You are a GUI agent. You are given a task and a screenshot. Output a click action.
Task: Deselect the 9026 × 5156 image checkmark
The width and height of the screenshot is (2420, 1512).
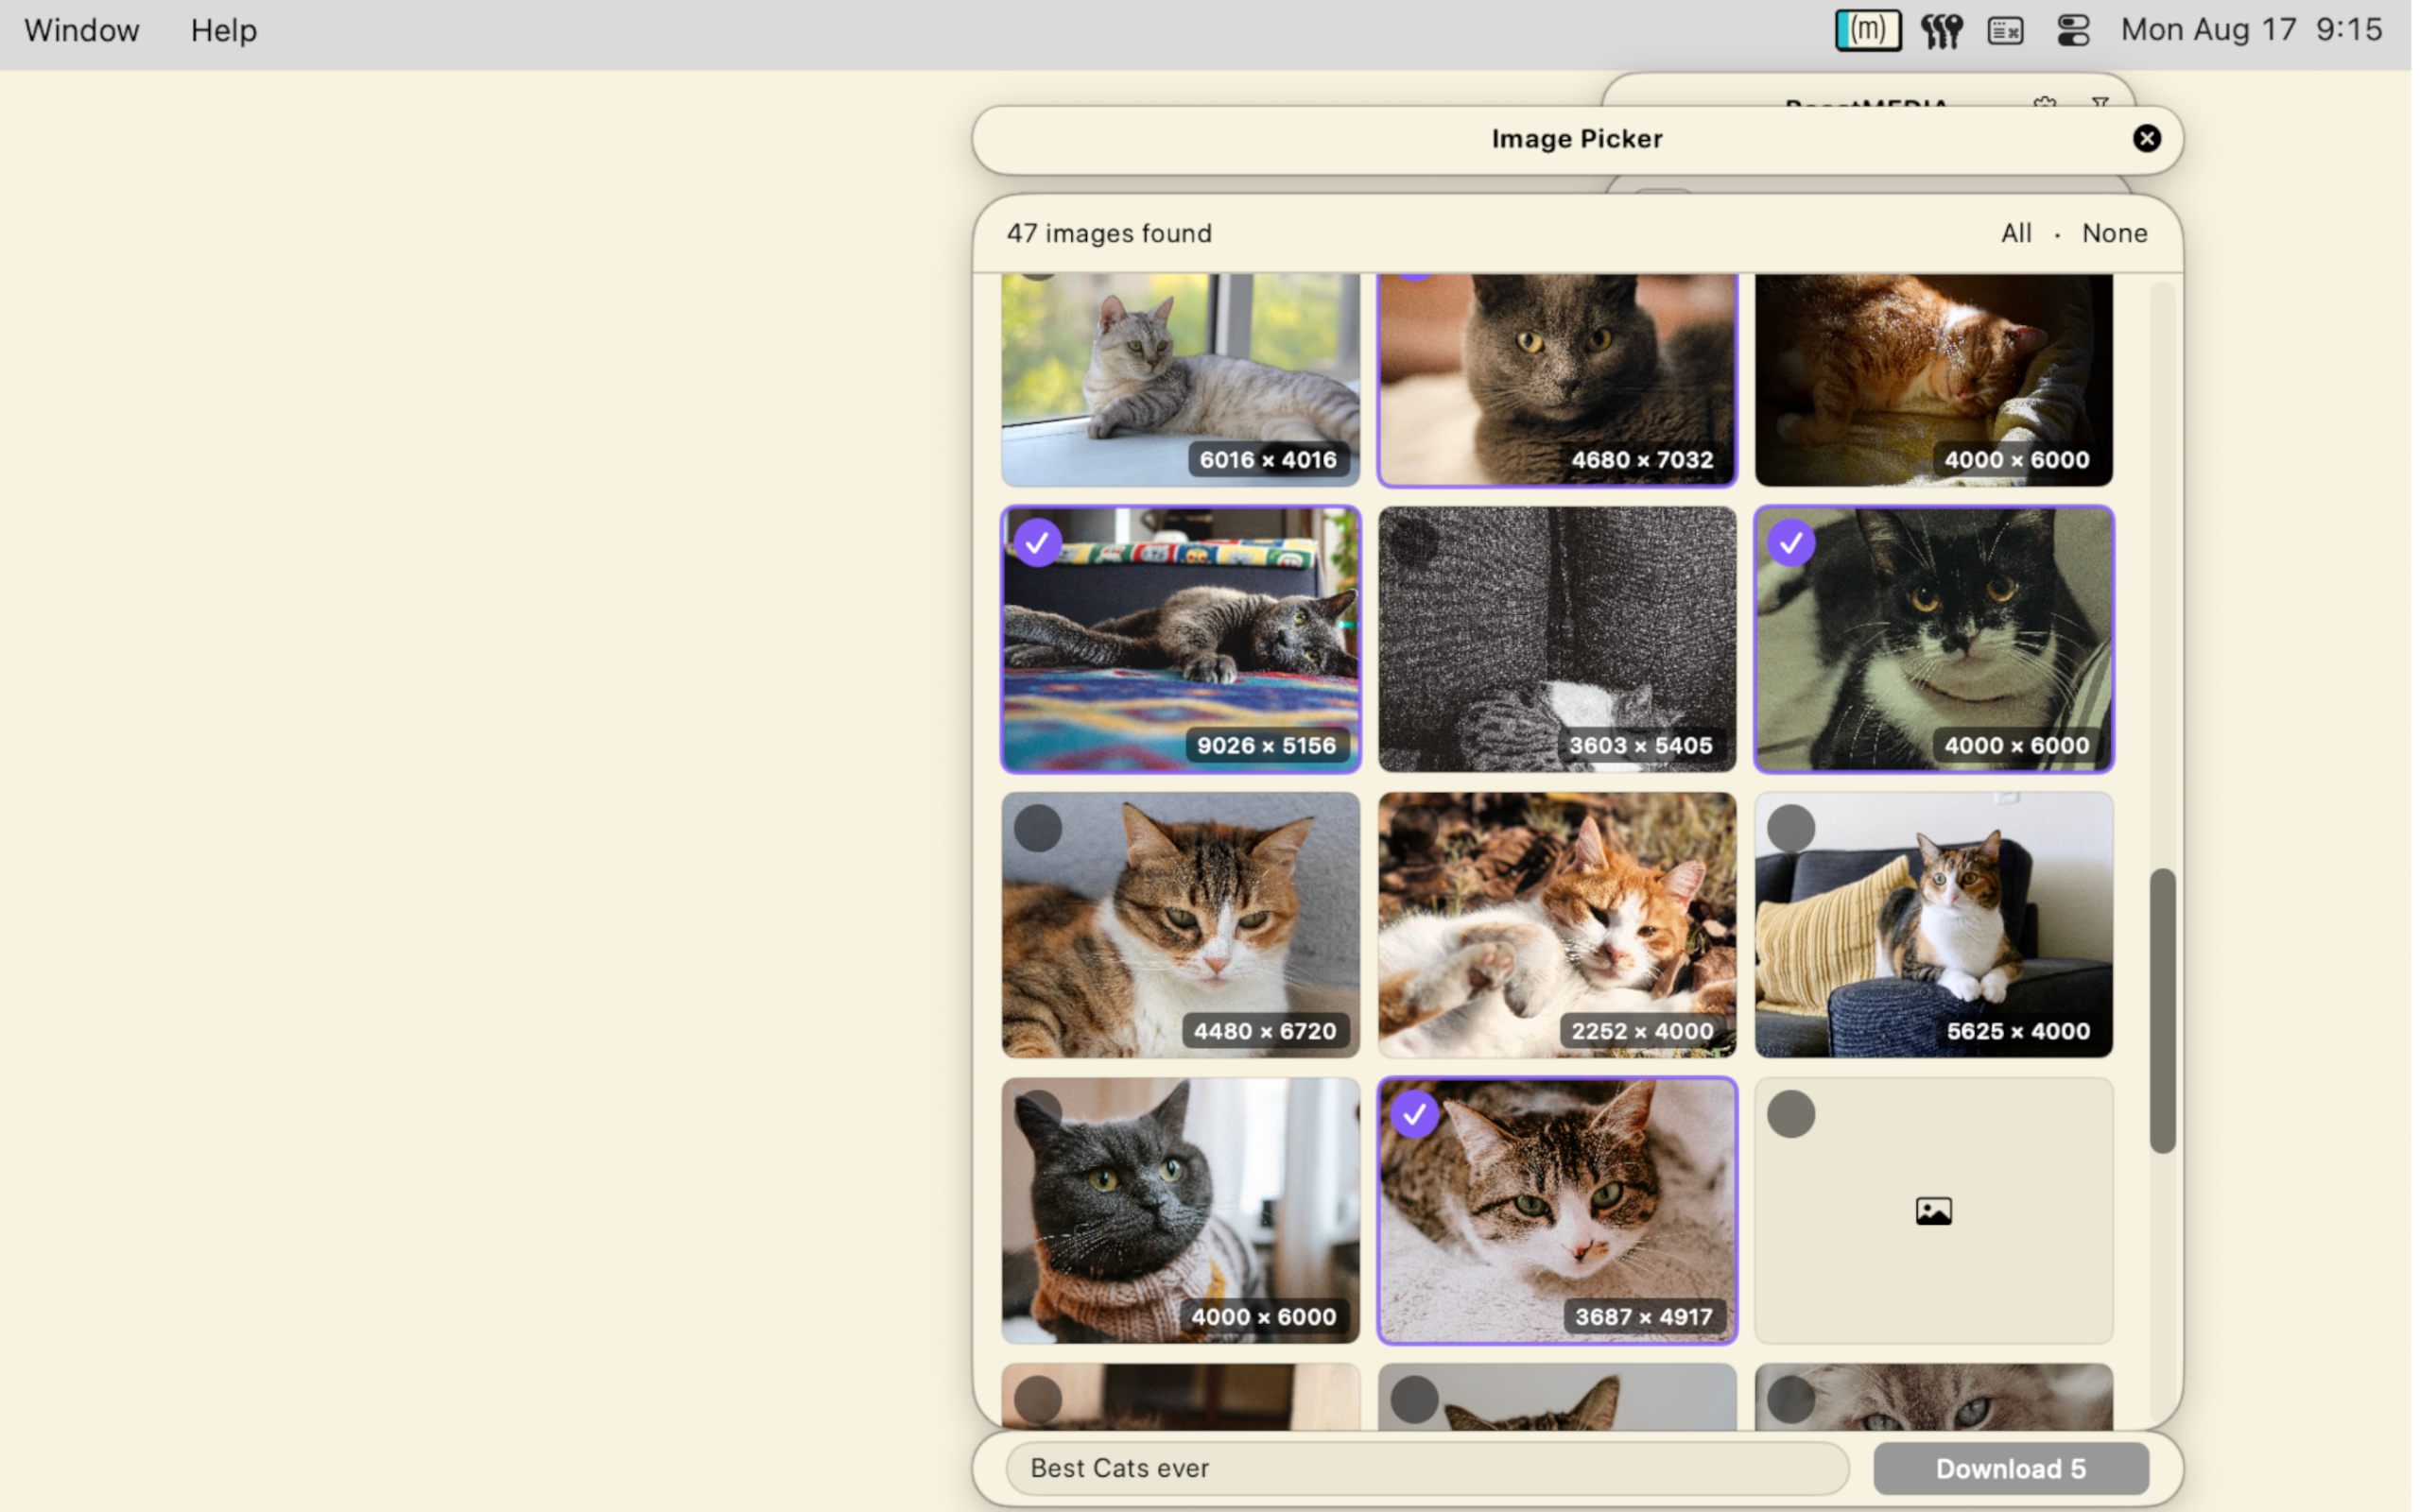click(x=1038, y=543)
